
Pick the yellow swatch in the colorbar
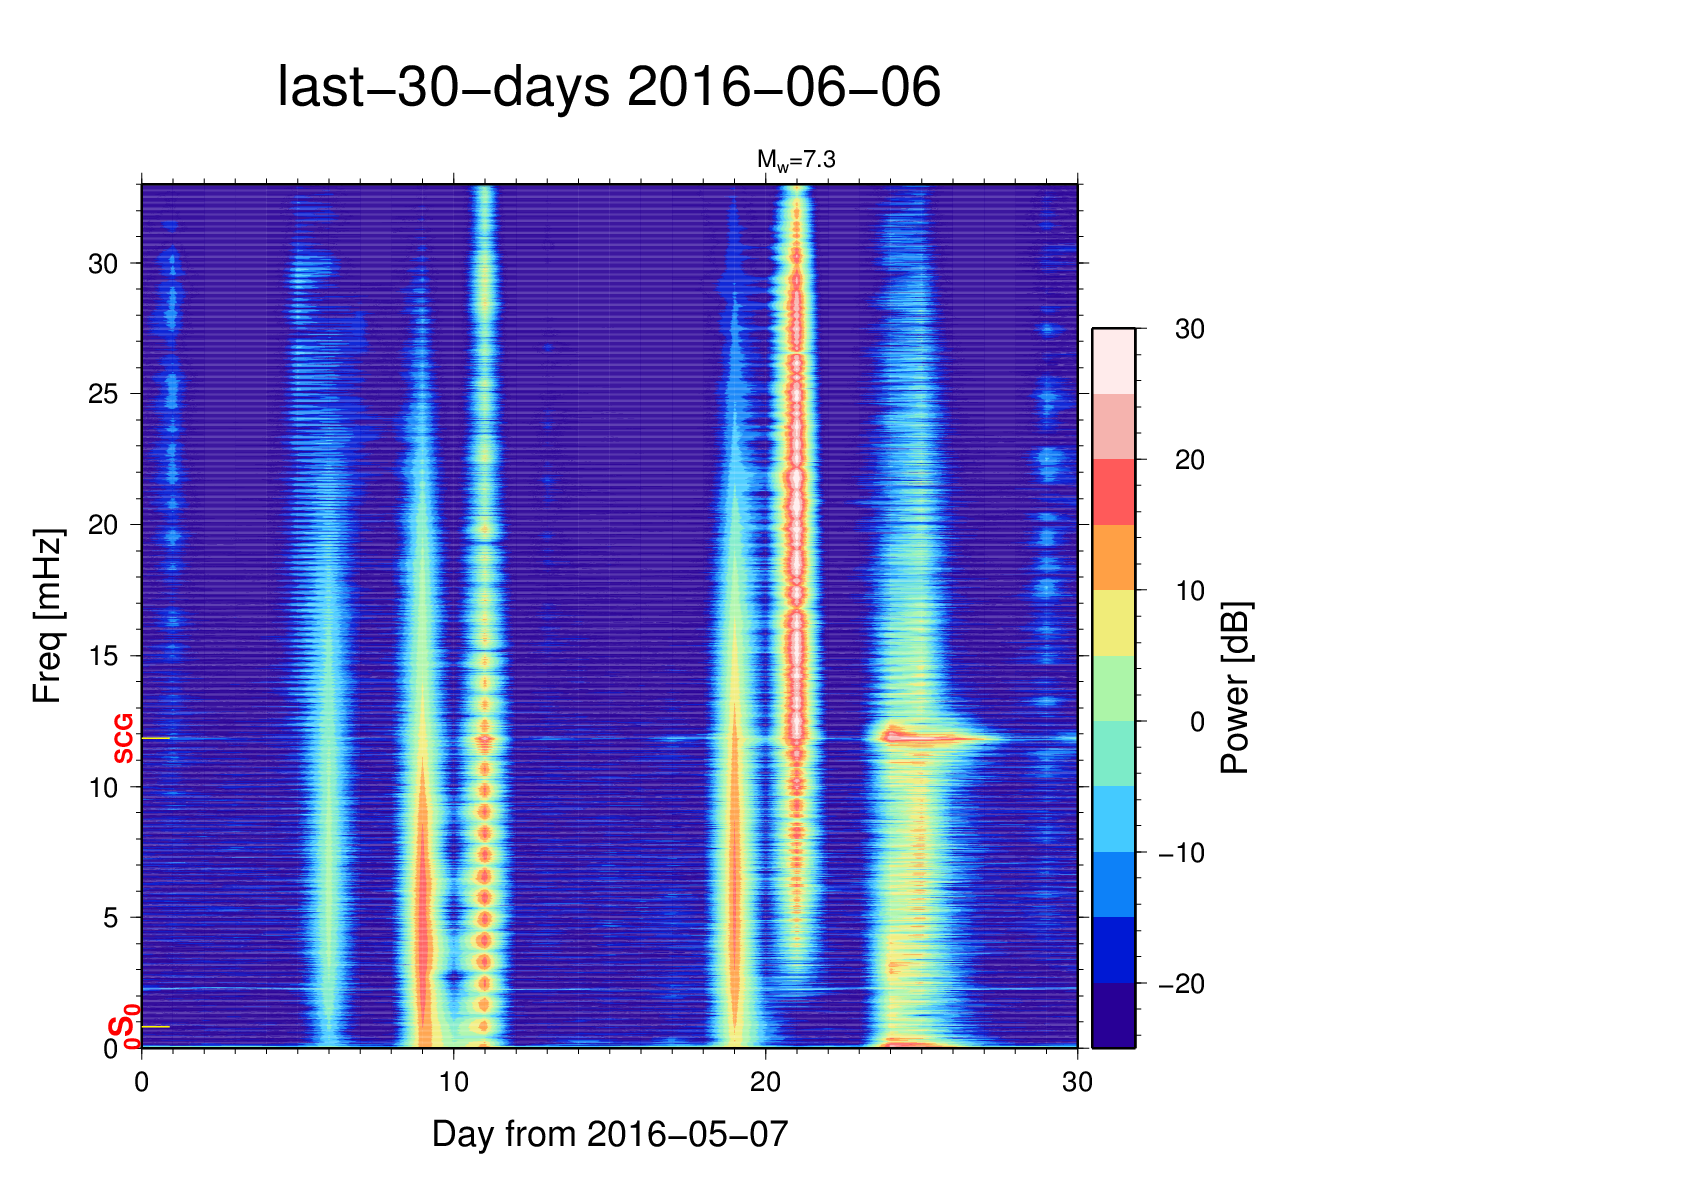point(1113,623)
